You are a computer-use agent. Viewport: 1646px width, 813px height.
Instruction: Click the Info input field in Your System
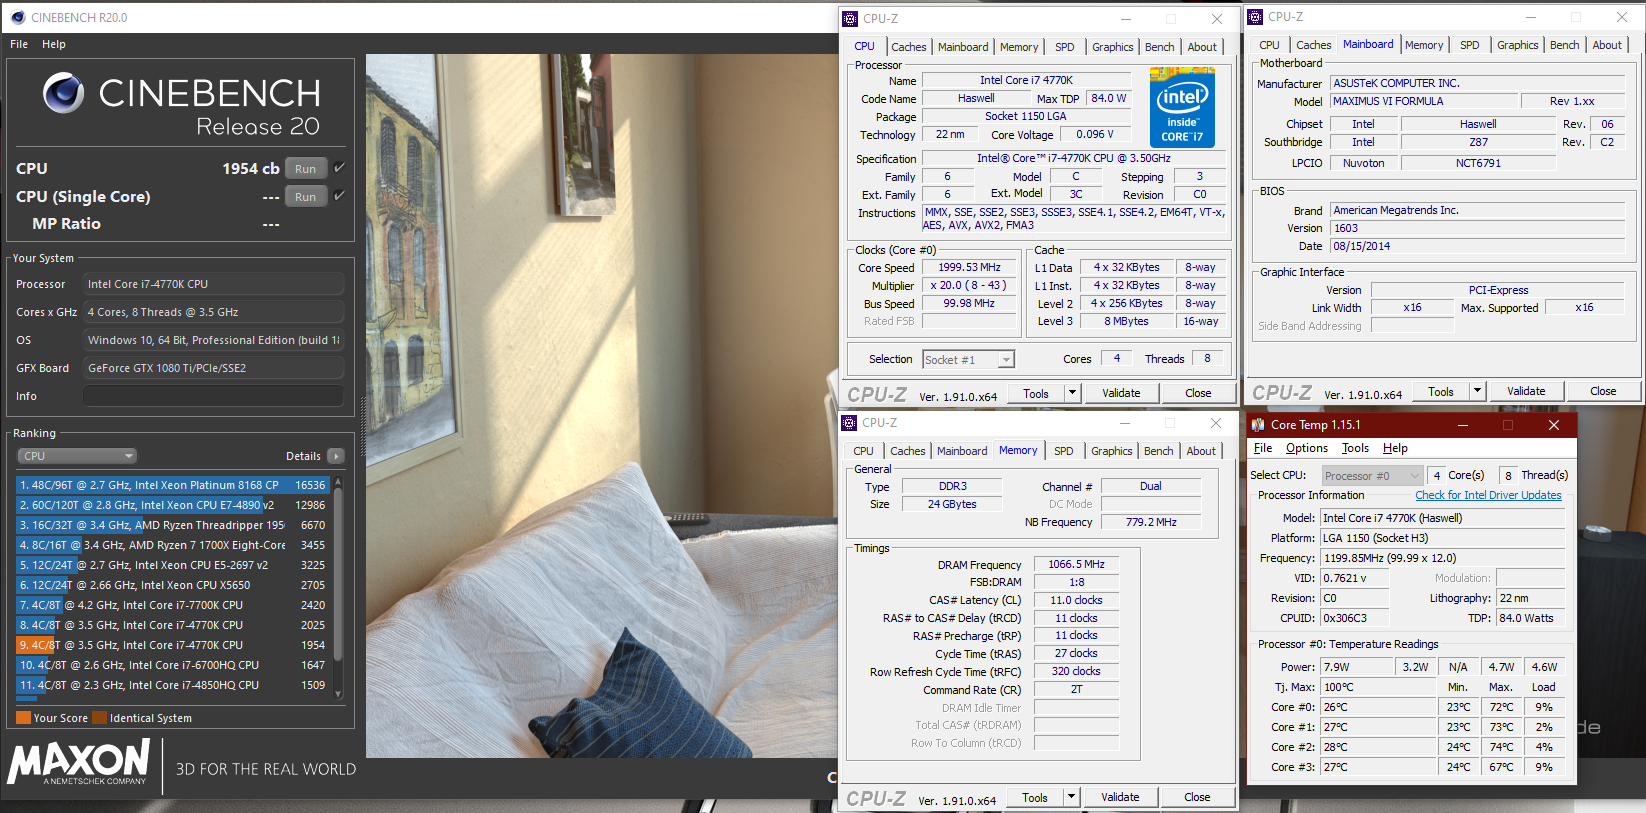coord(213,396)
